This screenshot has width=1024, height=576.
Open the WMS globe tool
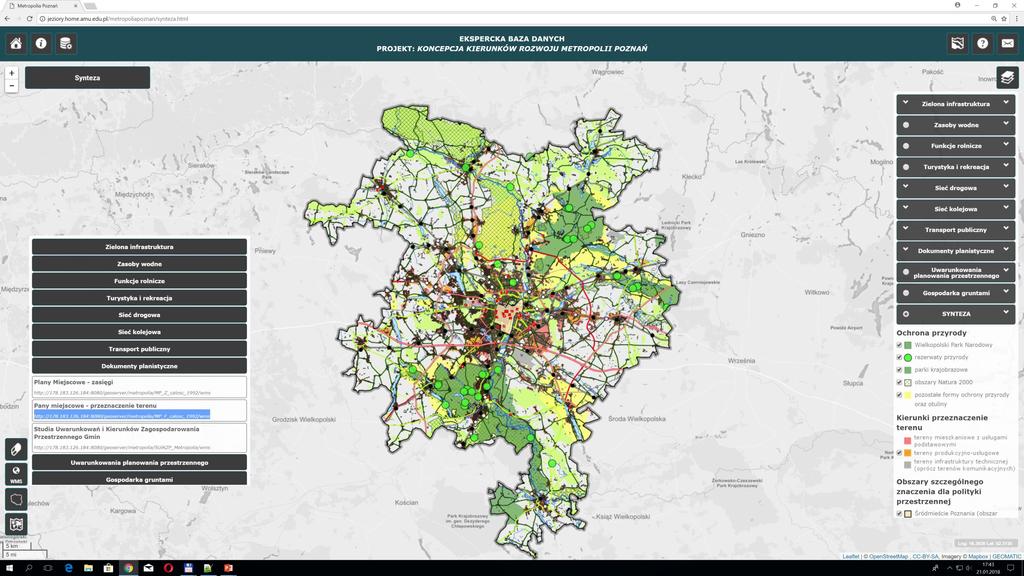pos(16,474)
